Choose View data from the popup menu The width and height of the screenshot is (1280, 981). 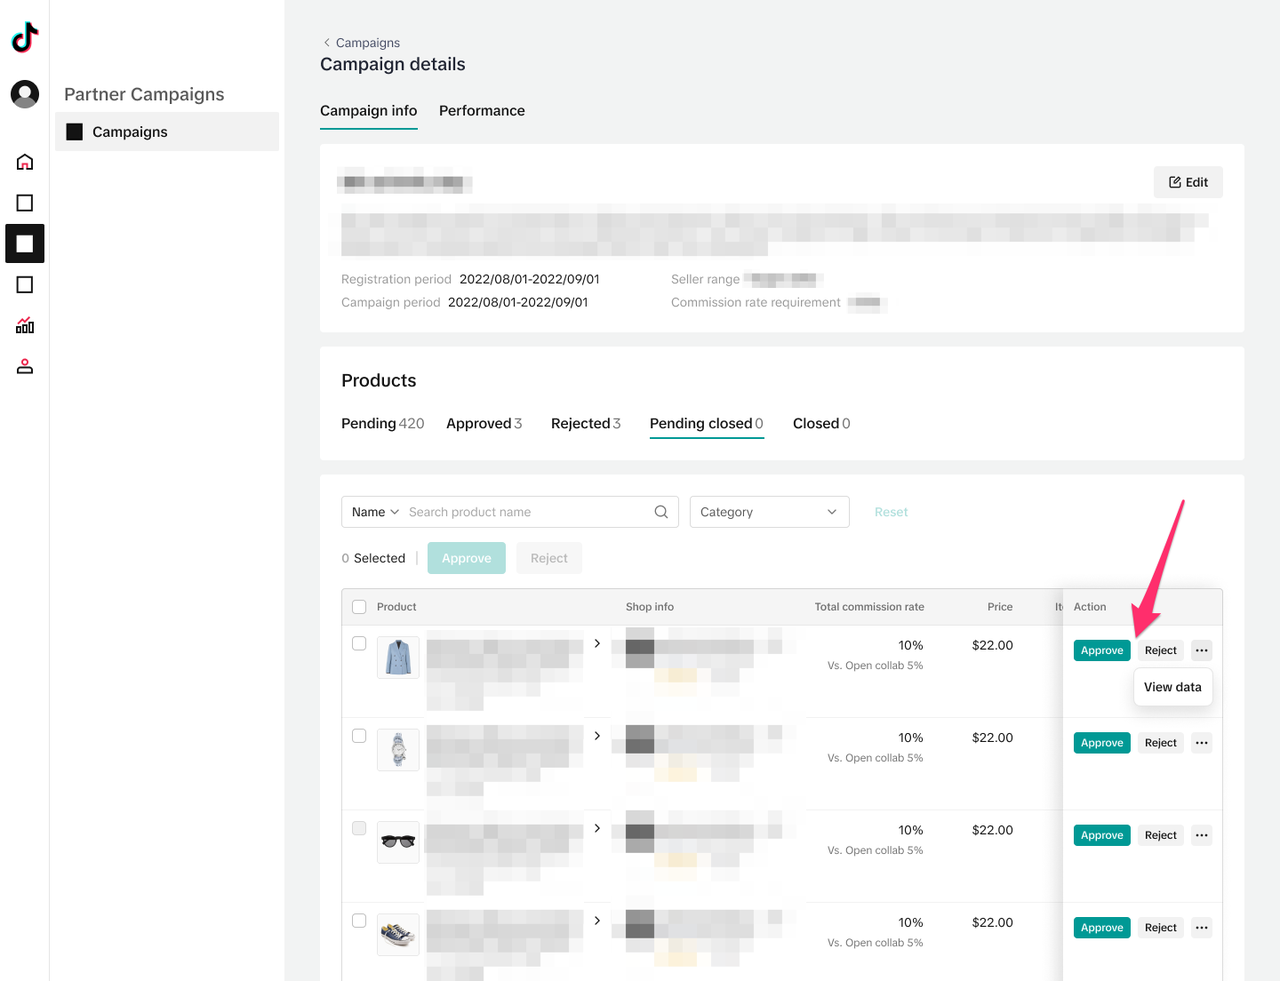(1172, 687)
